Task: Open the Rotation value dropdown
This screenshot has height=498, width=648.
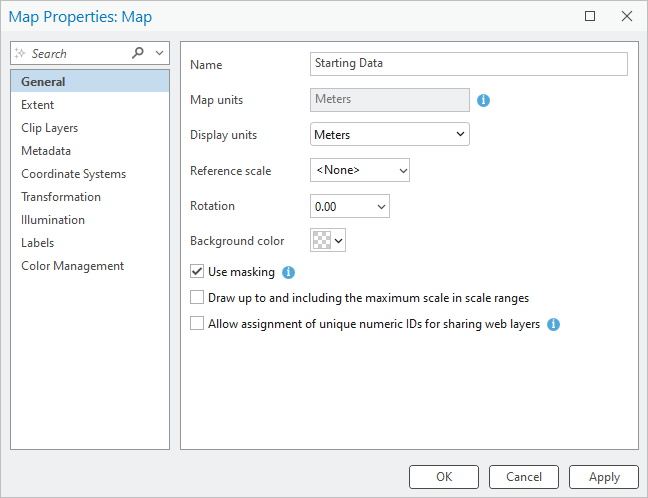Action: click(x=349, y=206)
